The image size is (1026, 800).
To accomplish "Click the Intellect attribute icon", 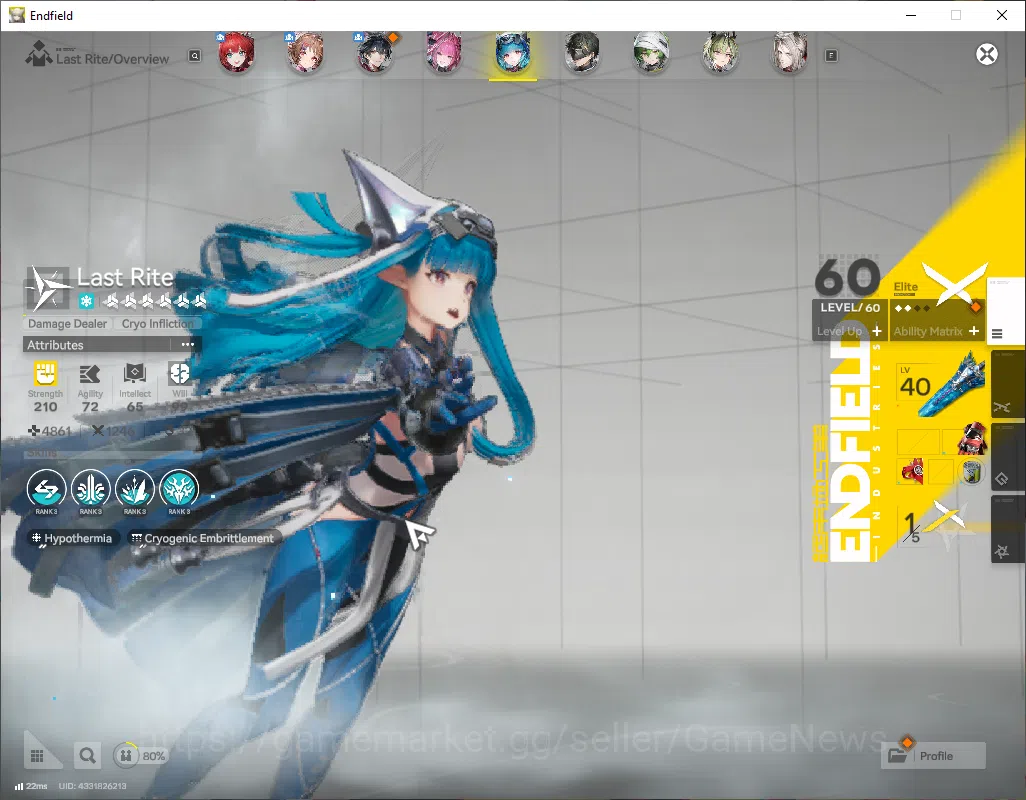I will click(134, 375).
